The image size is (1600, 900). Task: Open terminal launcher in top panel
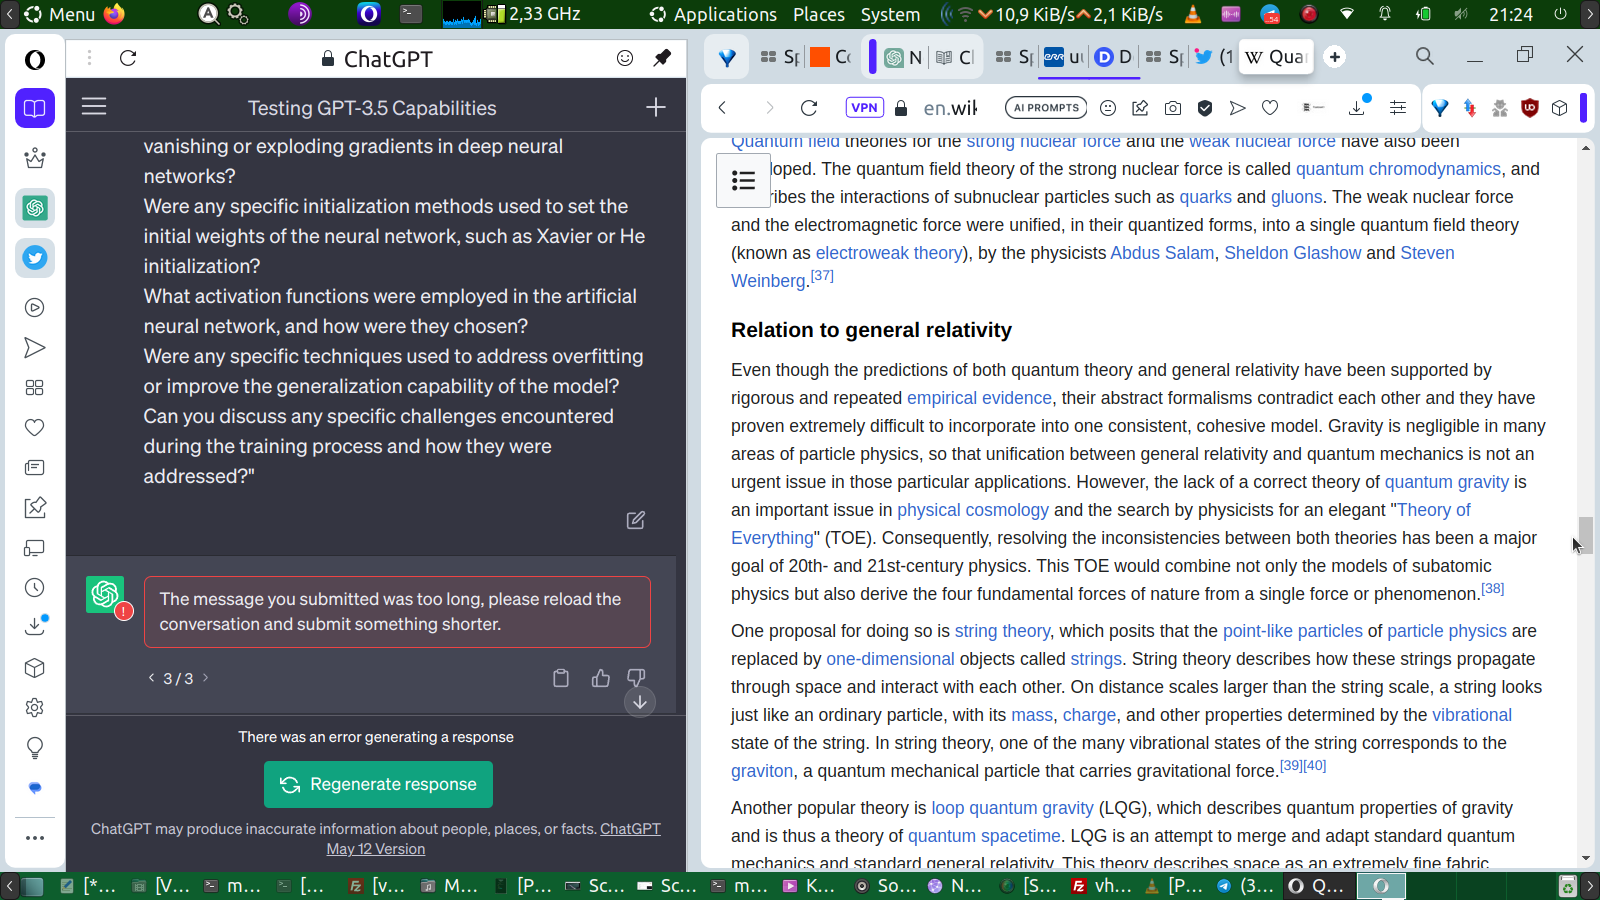(411, 14)
